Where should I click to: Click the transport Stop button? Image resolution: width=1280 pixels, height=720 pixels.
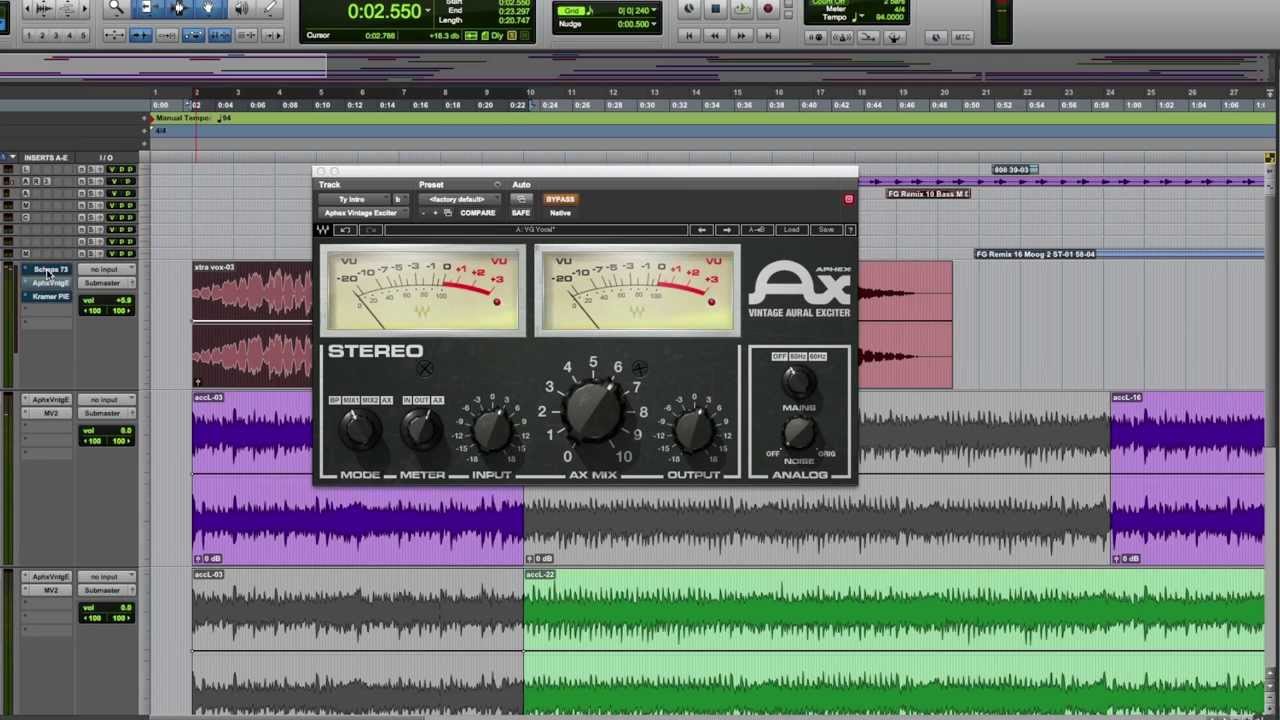715,9
